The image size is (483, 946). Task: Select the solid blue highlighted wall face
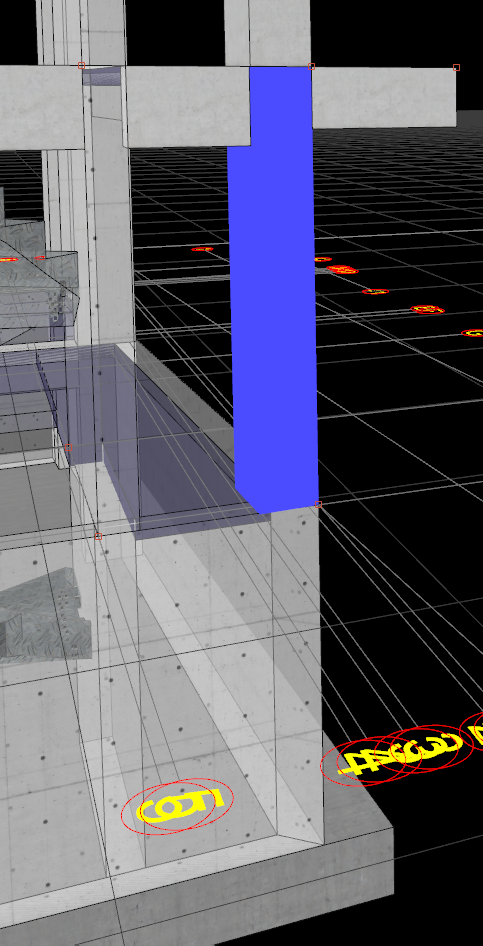click(274, 290)
